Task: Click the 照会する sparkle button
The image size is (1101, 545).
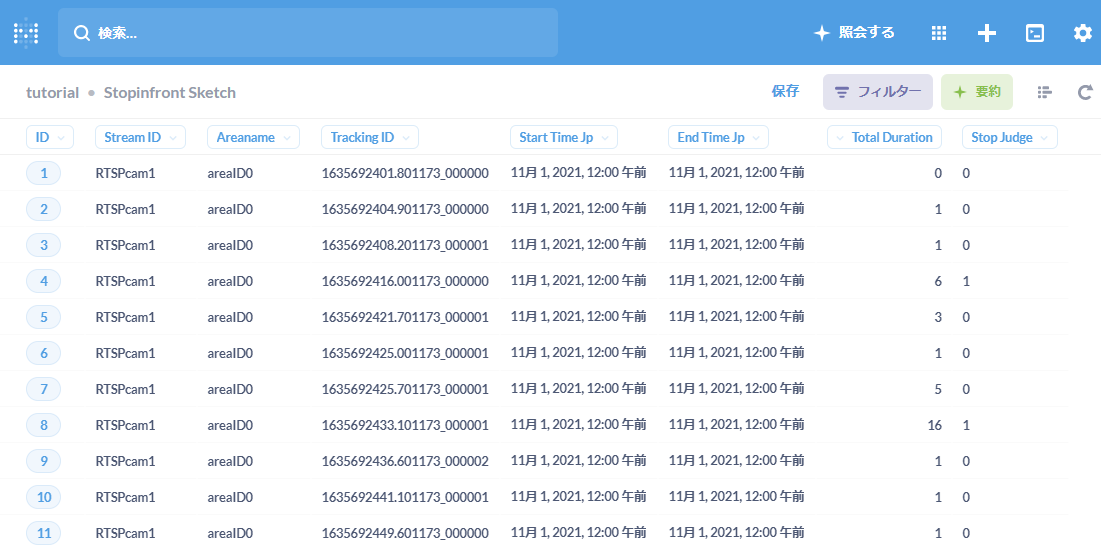Action: click(854, 33)
